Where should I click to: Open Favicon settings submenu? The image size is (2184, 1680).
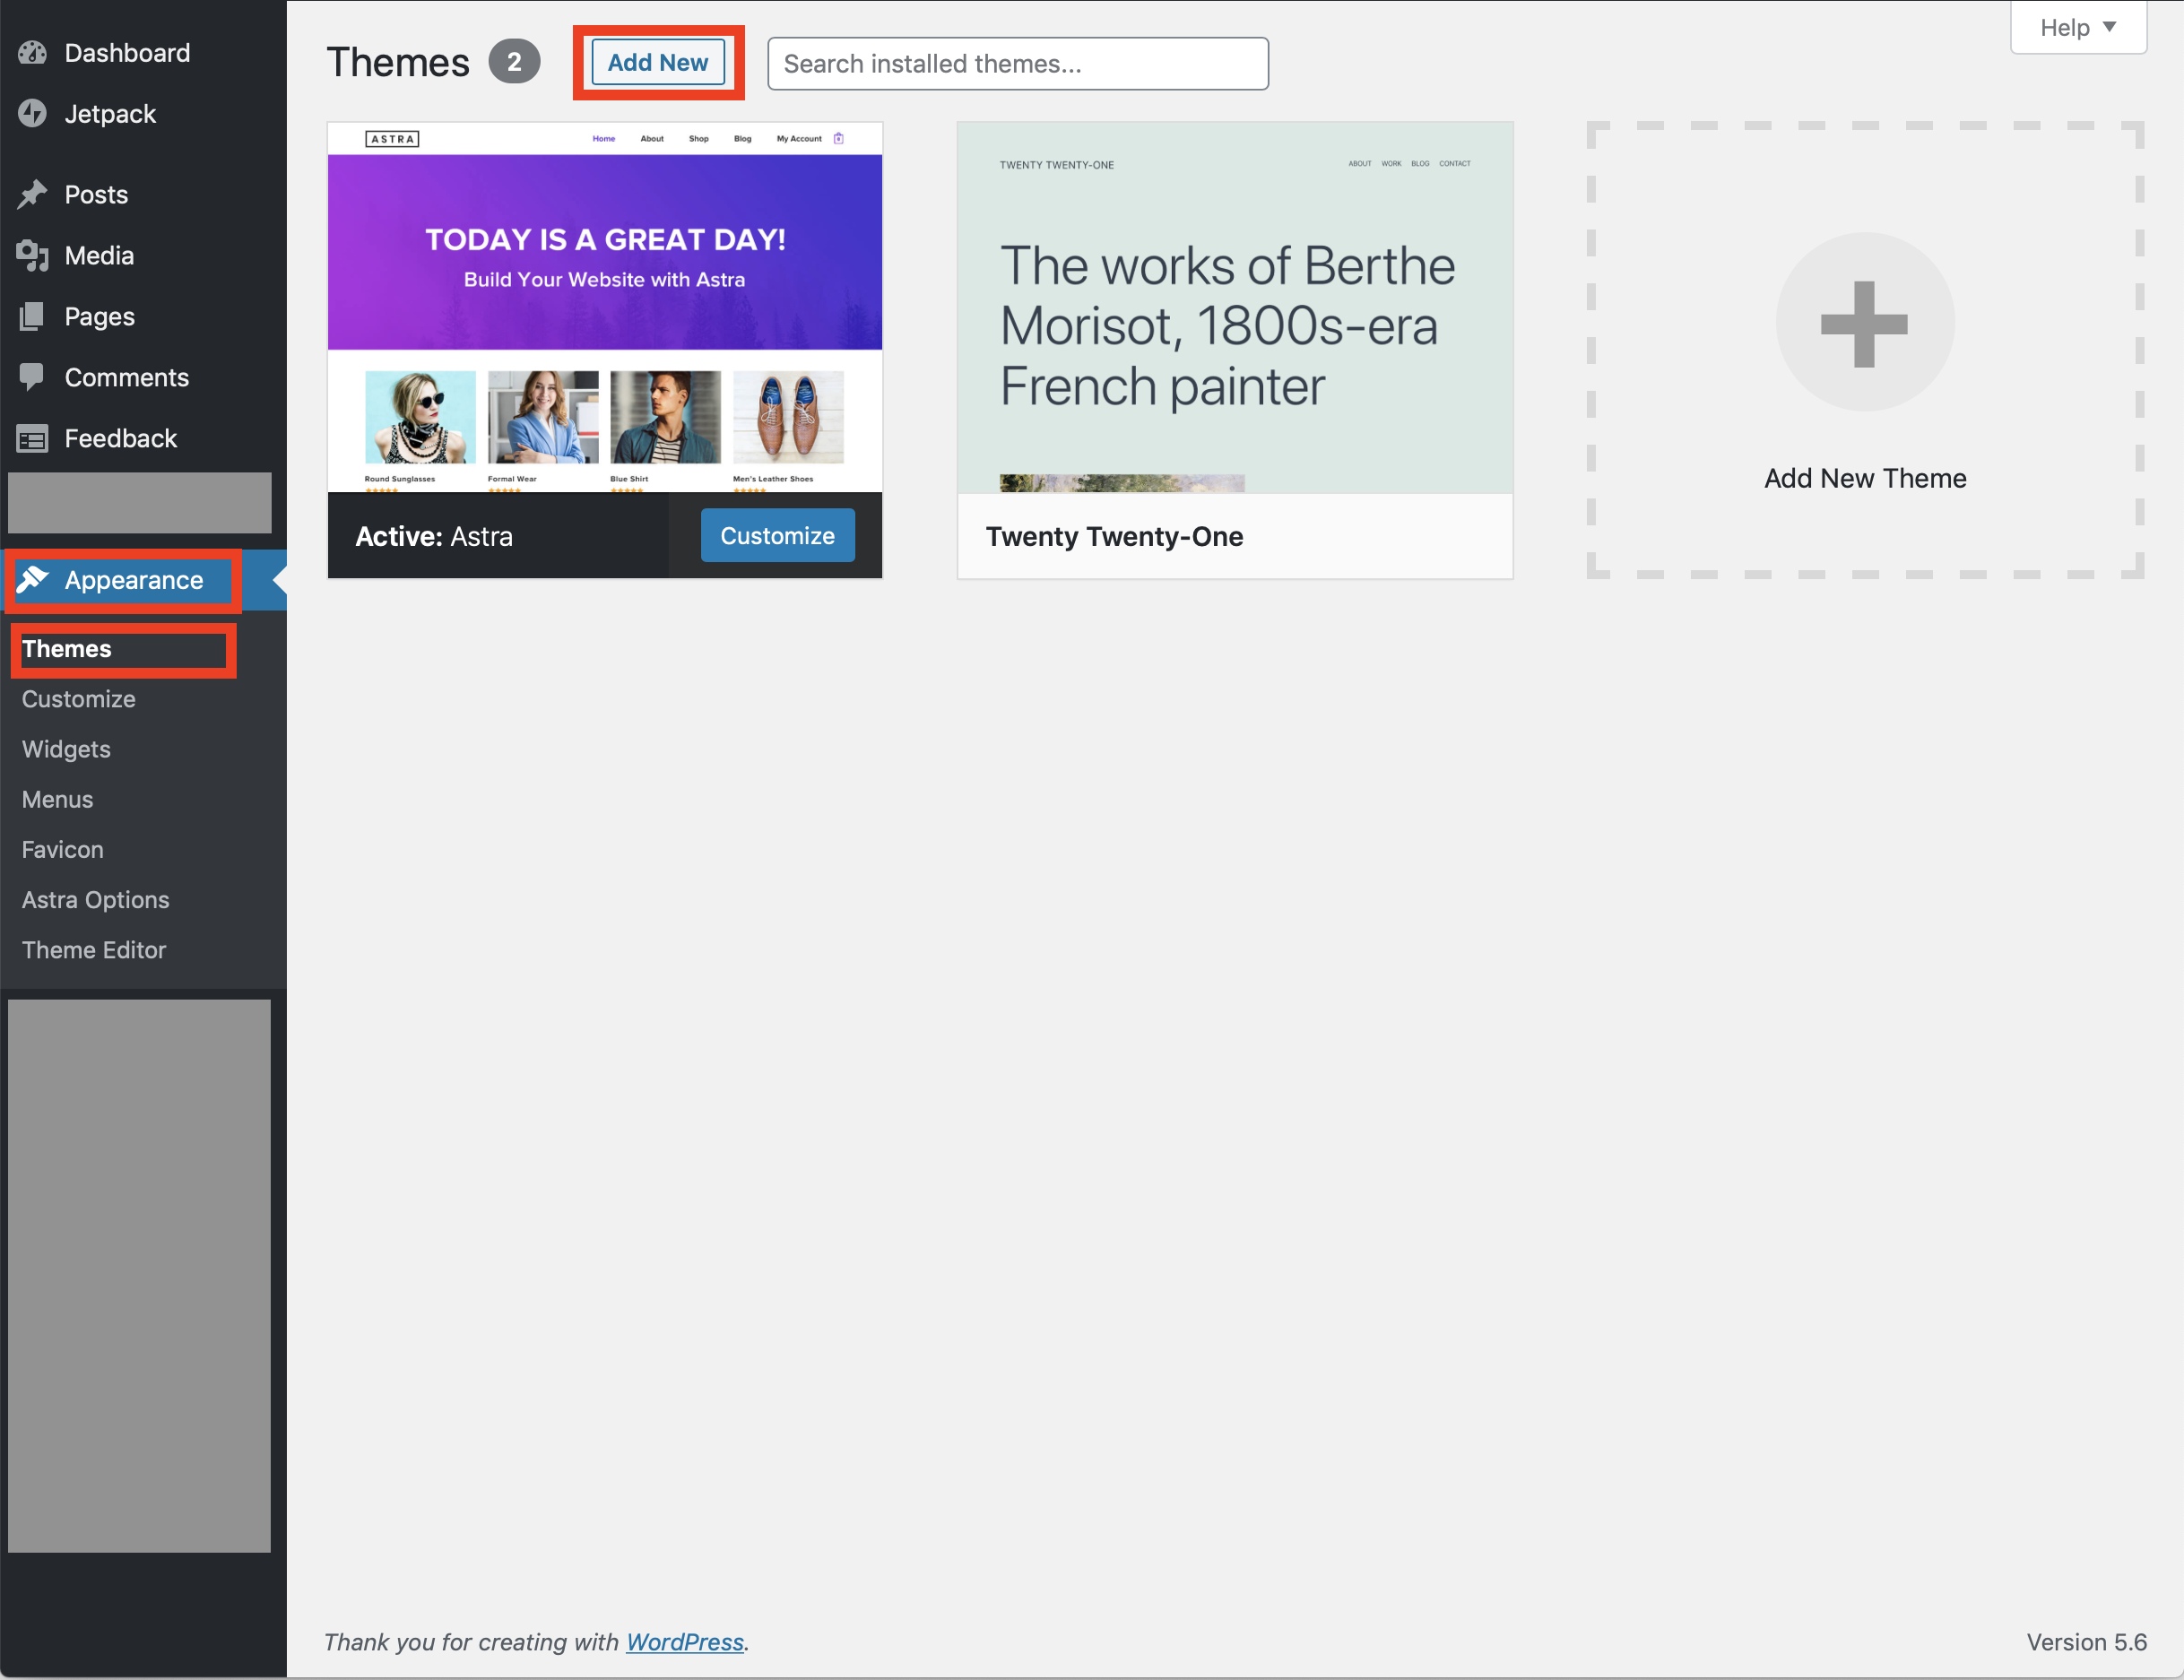point(63,850)
